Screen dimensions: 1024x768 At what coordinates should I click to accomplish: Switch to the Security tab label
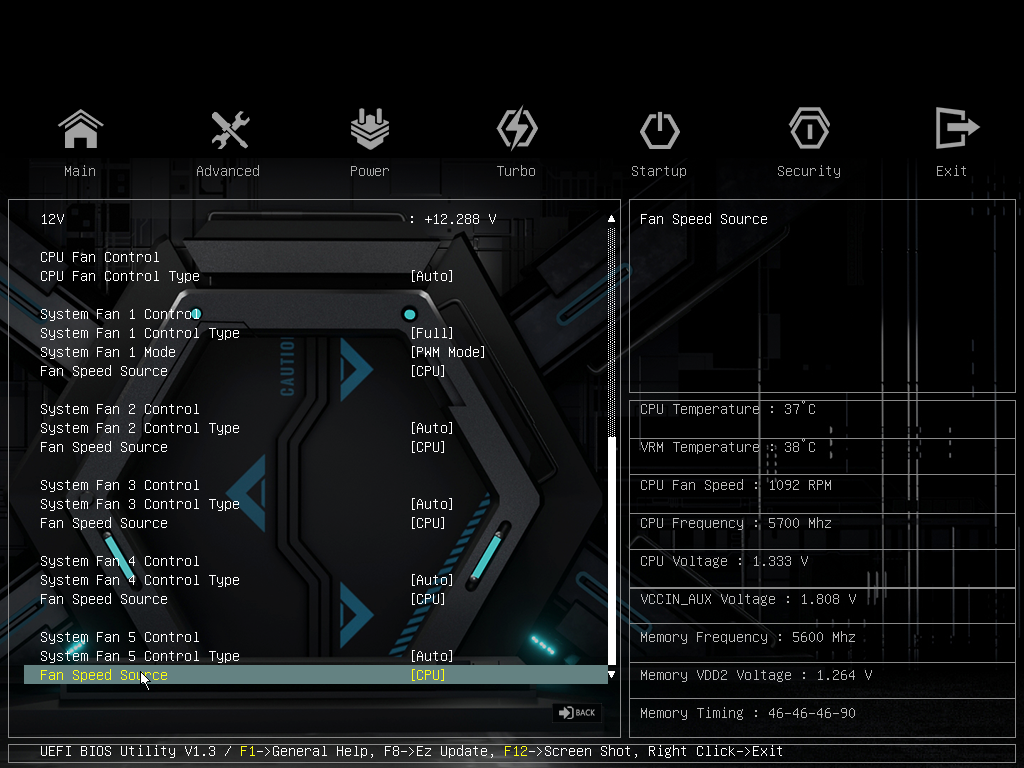[x=808, y=171]
